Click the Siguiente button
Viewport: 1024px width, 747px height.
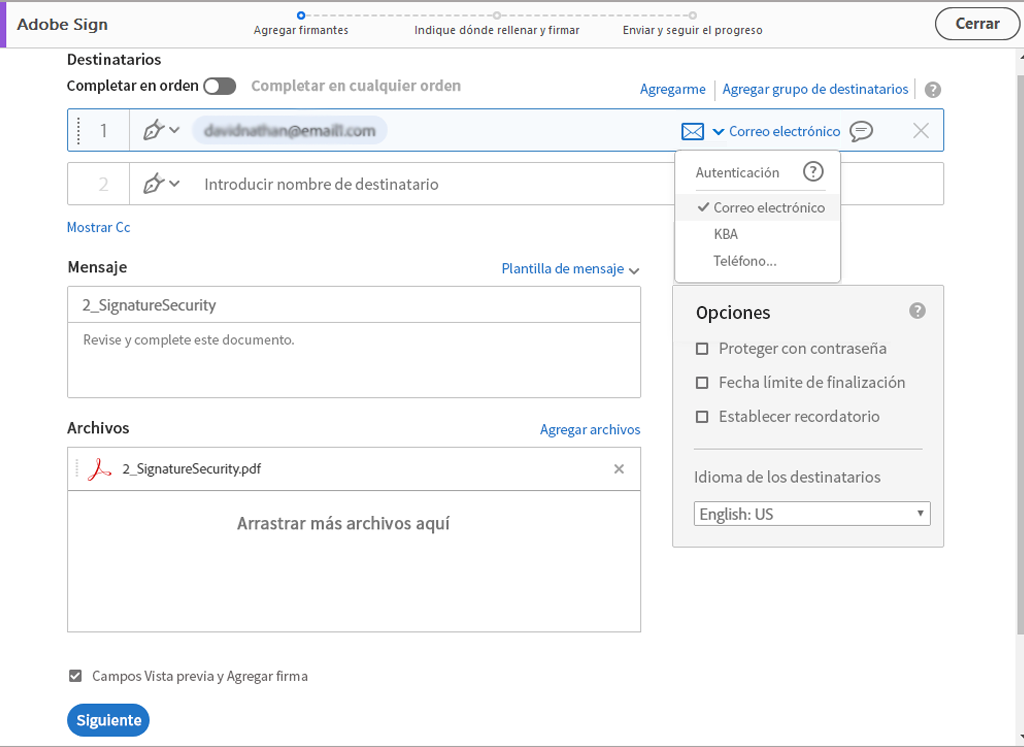coord(107,720)
